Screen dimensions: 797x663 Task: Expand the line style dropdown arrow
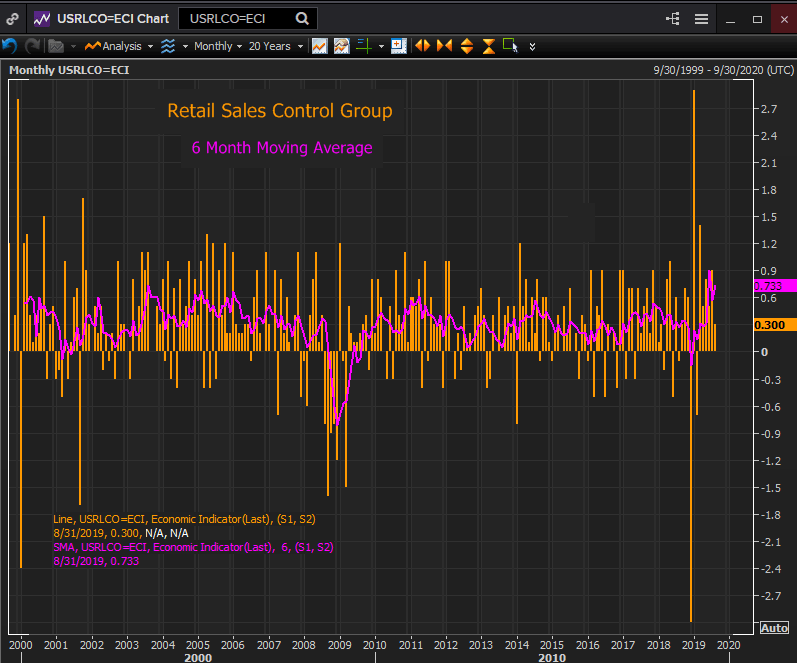185,47
